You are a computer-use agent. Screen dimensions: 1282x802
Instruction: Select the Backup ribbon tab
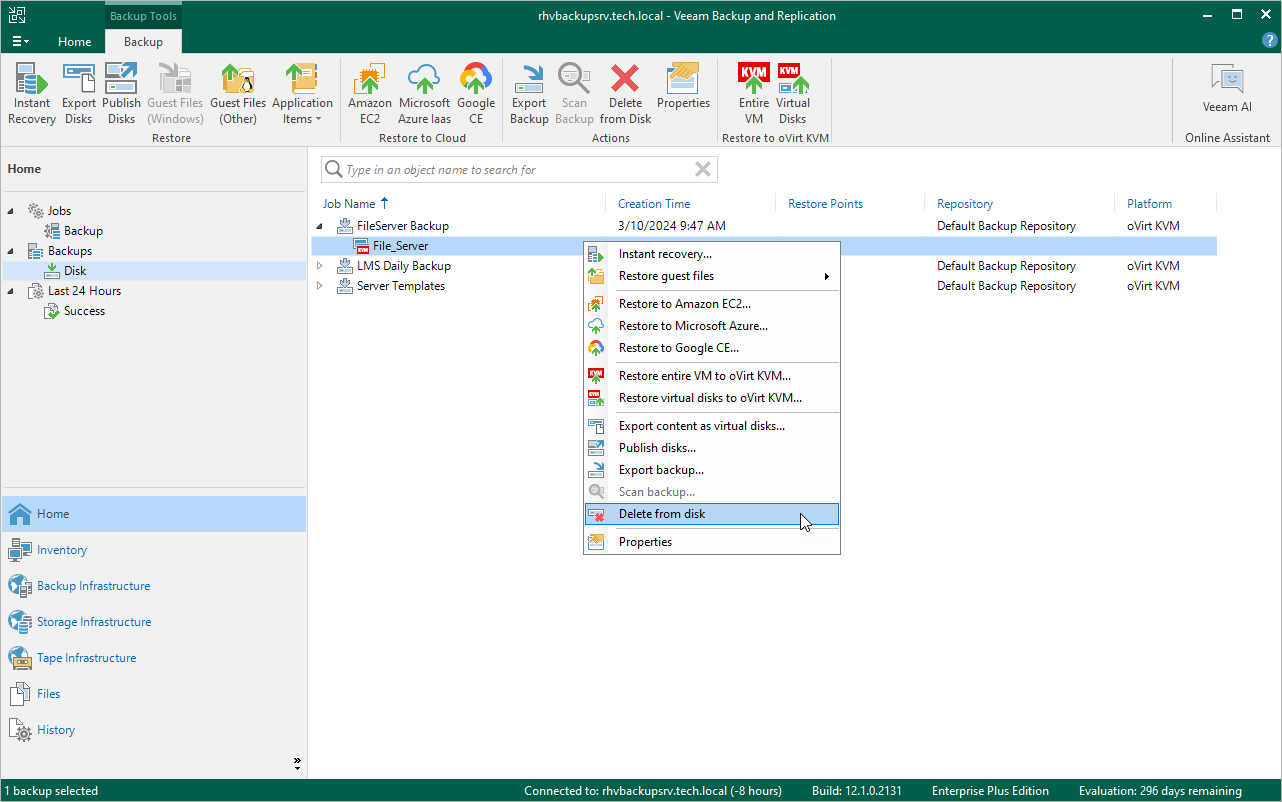click(143, 42)
